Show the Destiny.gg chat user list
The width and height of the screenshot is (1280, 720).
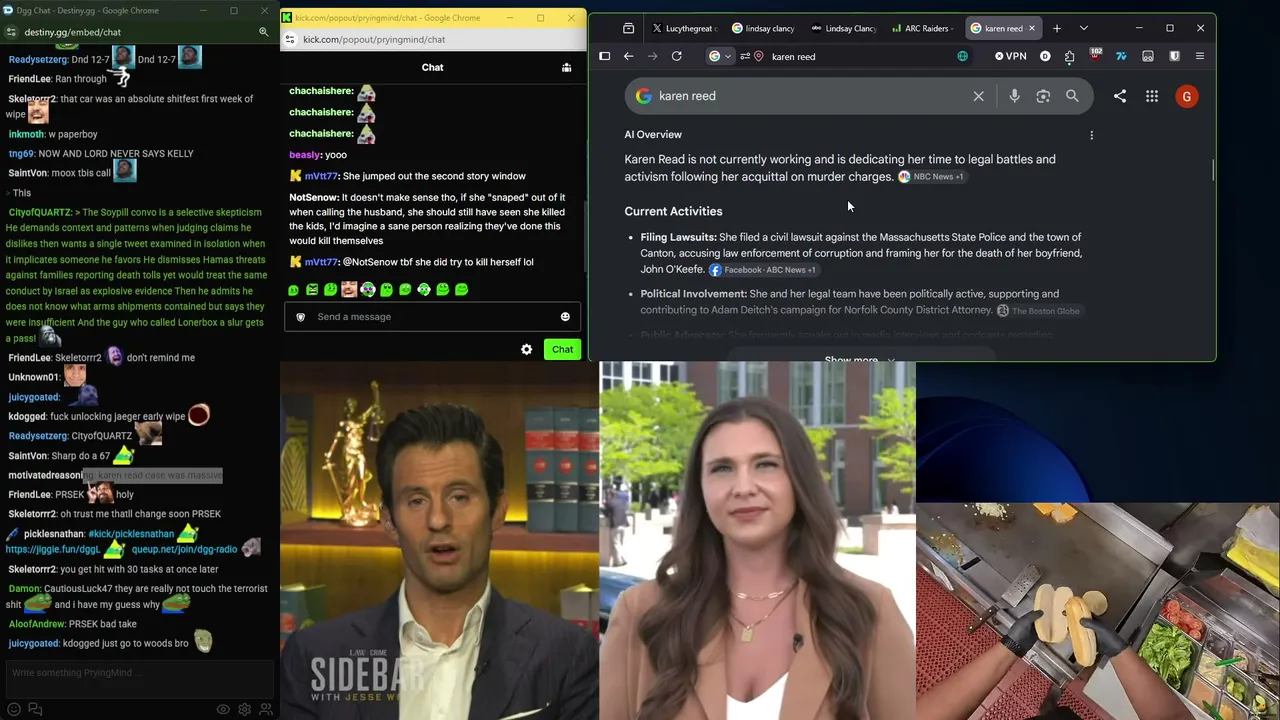266,709
